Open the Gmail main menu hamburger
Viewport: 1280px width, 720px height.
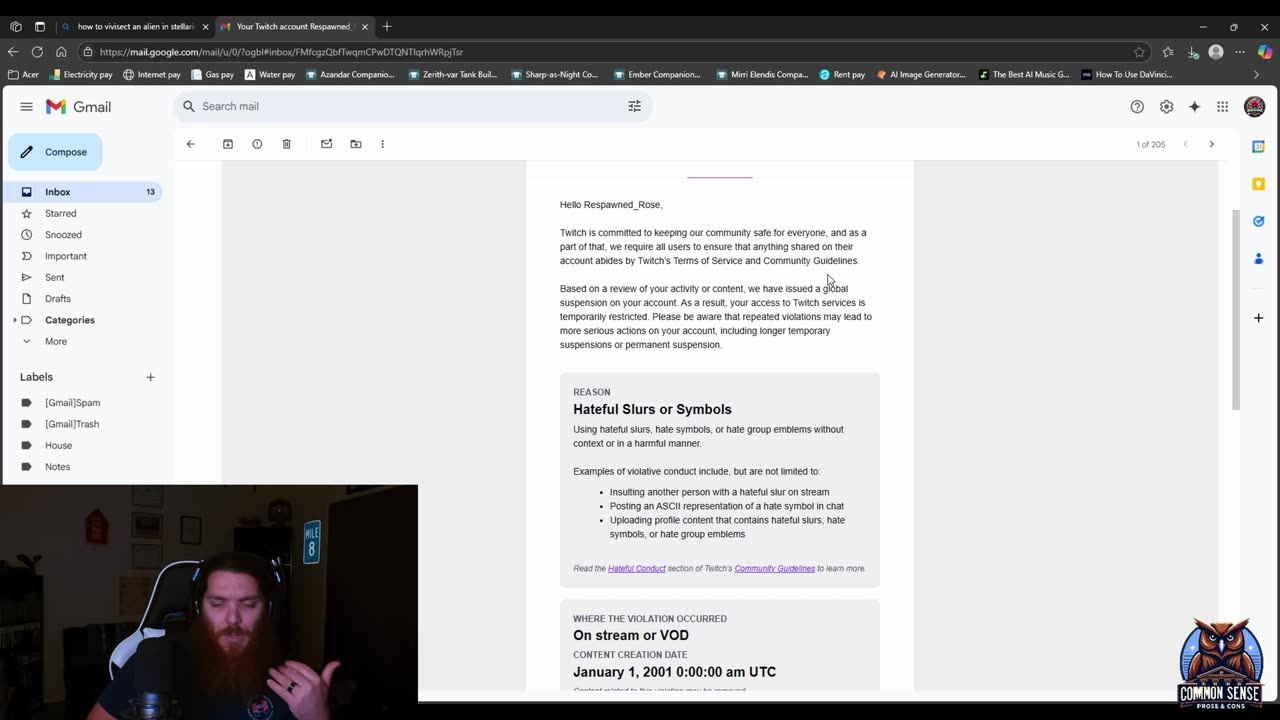(x=27, y=106)
